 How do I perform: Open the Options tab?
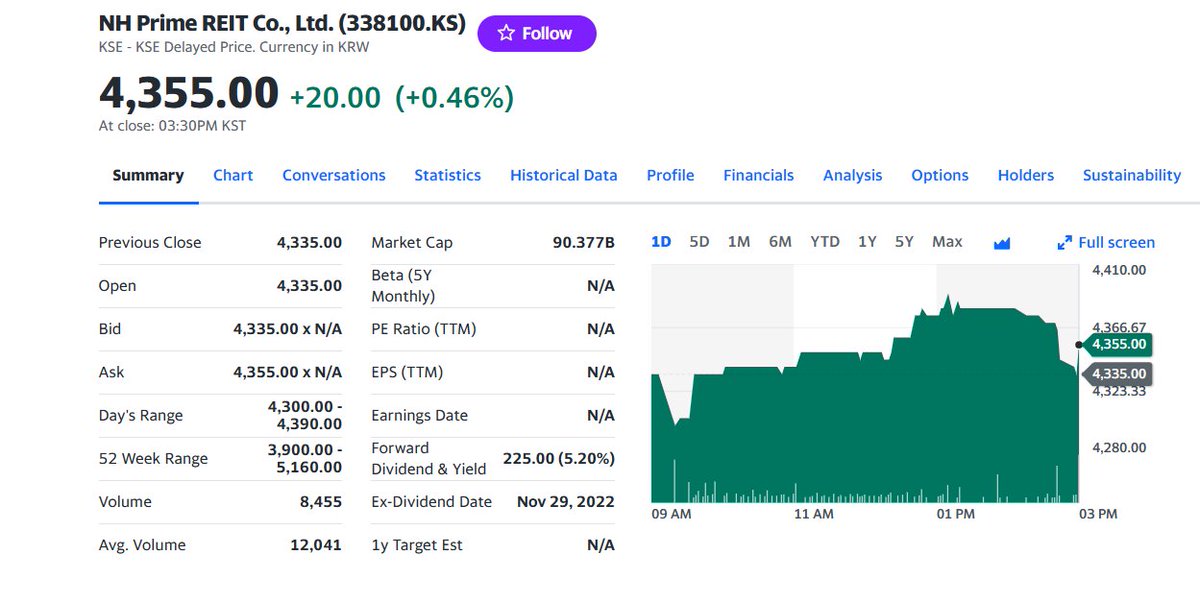940,175
